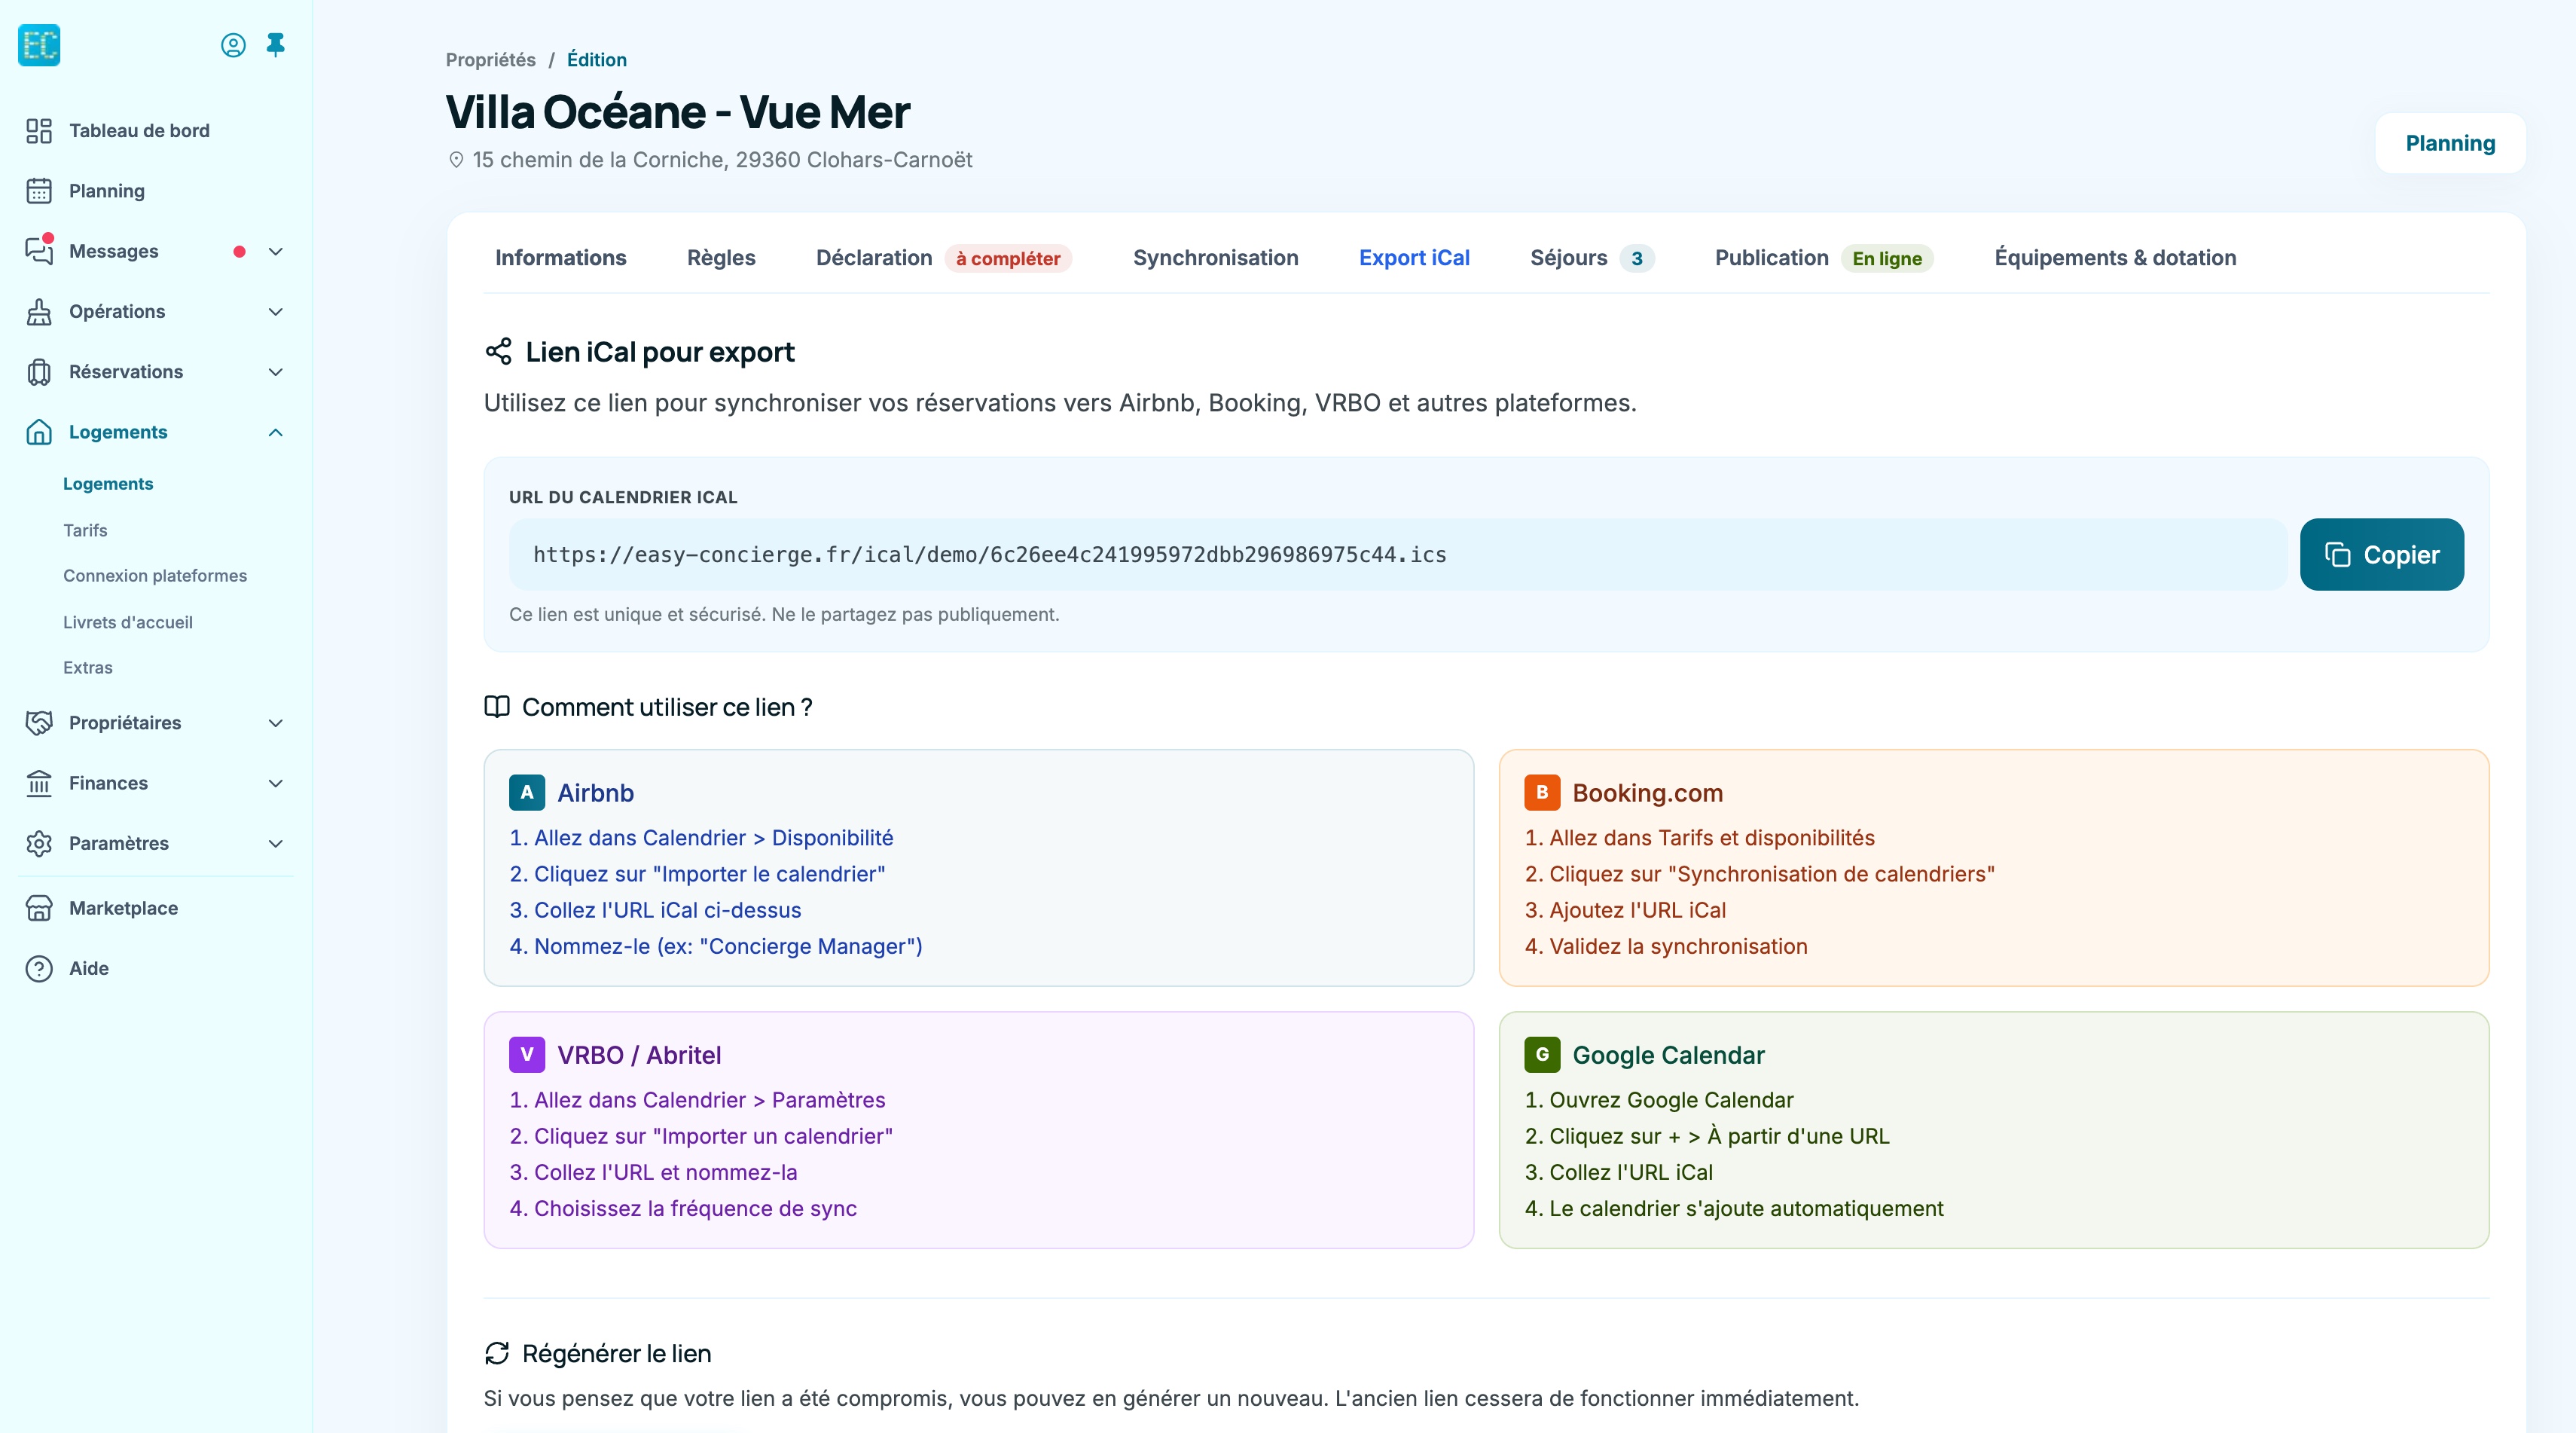Click the Copier button
This screenshot has height=1433, width=2576.
click(x=2381, y=554)
